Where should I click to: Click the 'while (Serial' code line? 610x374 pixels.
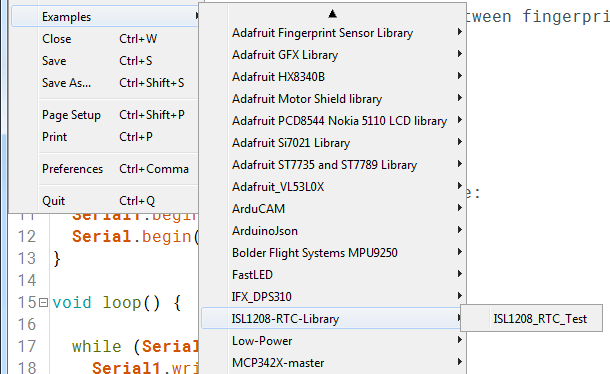[x=135, y=346]
